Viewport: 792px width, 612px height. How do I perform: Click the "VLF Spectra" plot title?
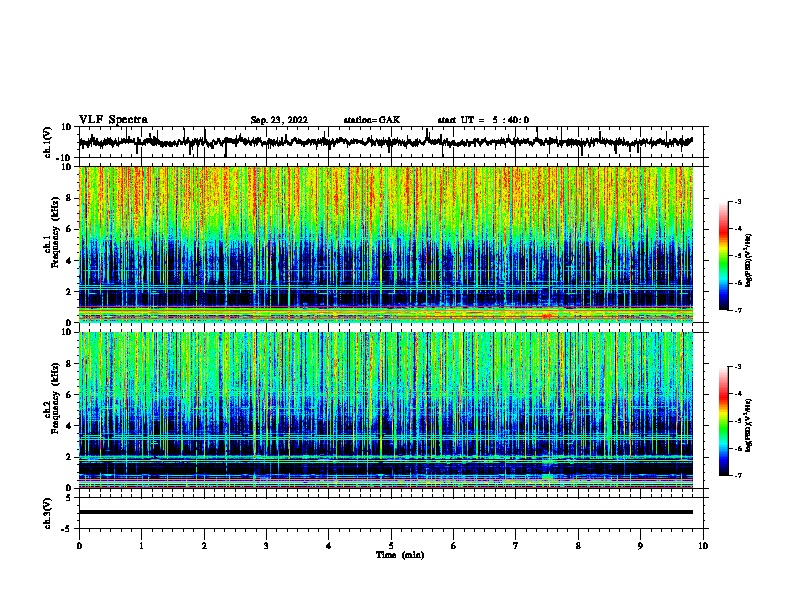pyautogui.click(x=113, y=120)
